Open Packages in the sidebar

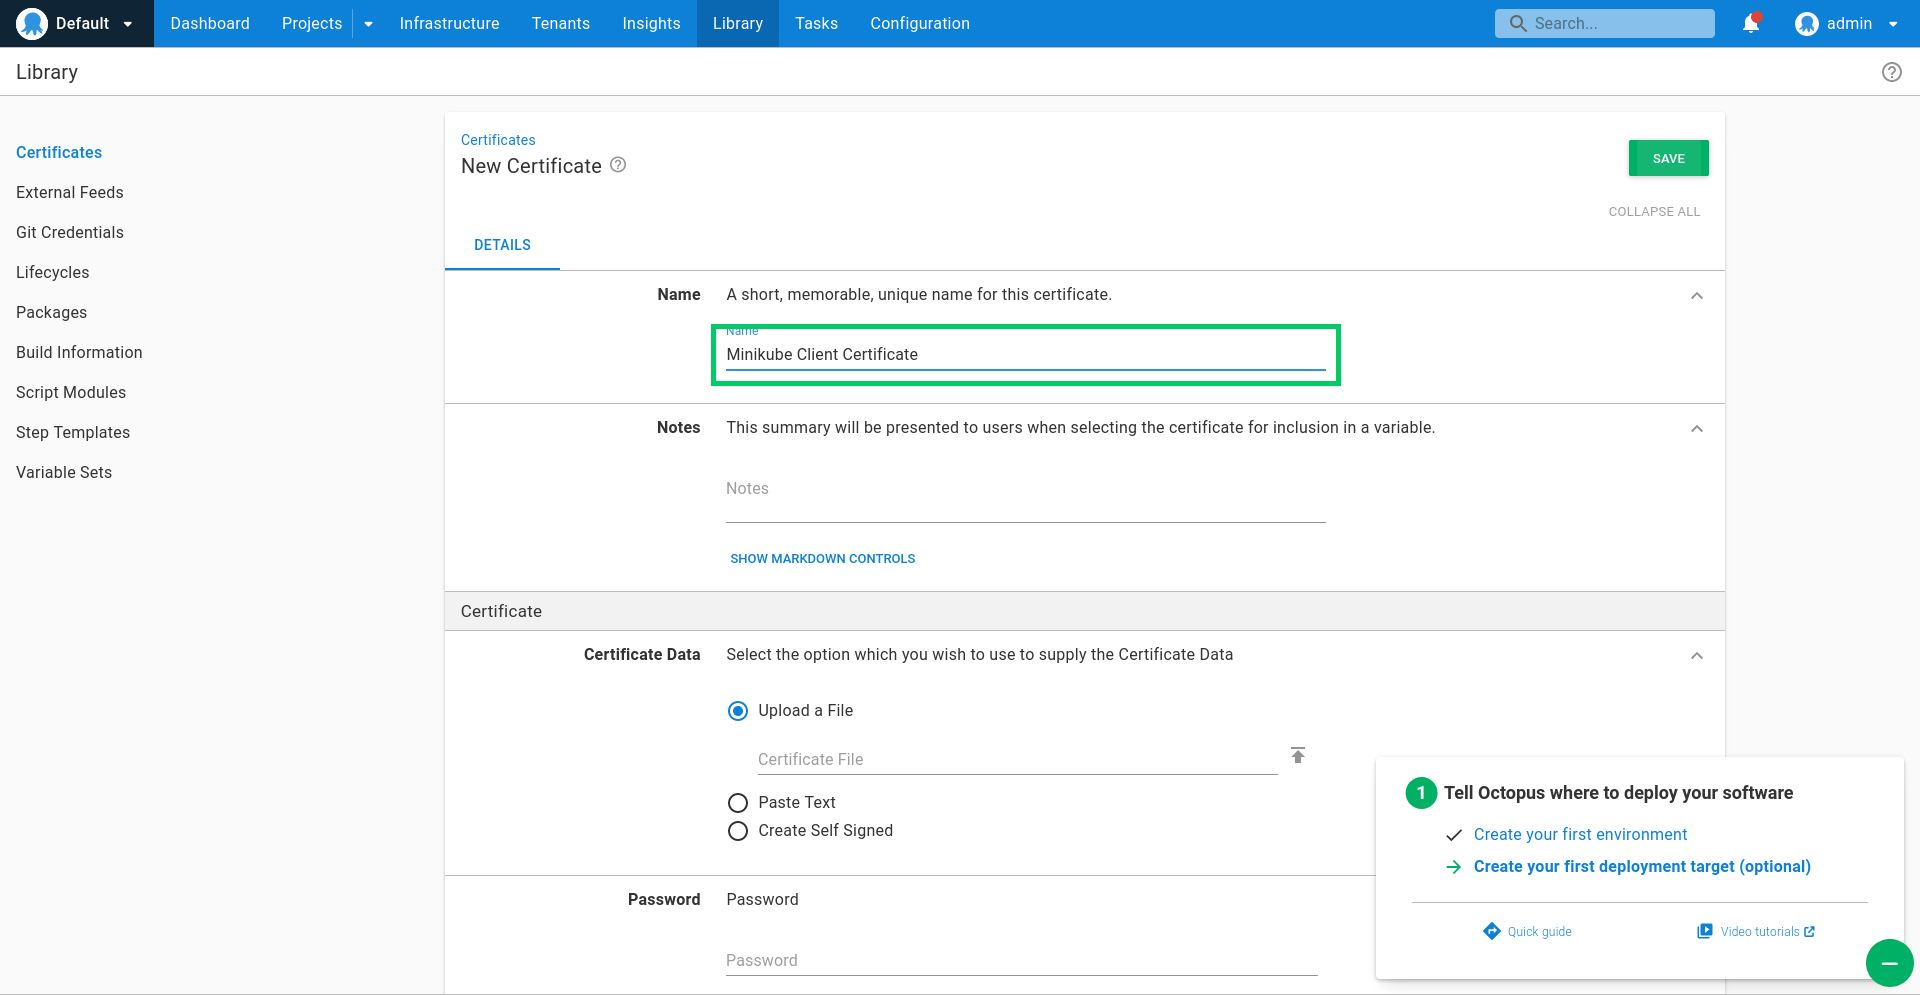[x=52, y=312]
